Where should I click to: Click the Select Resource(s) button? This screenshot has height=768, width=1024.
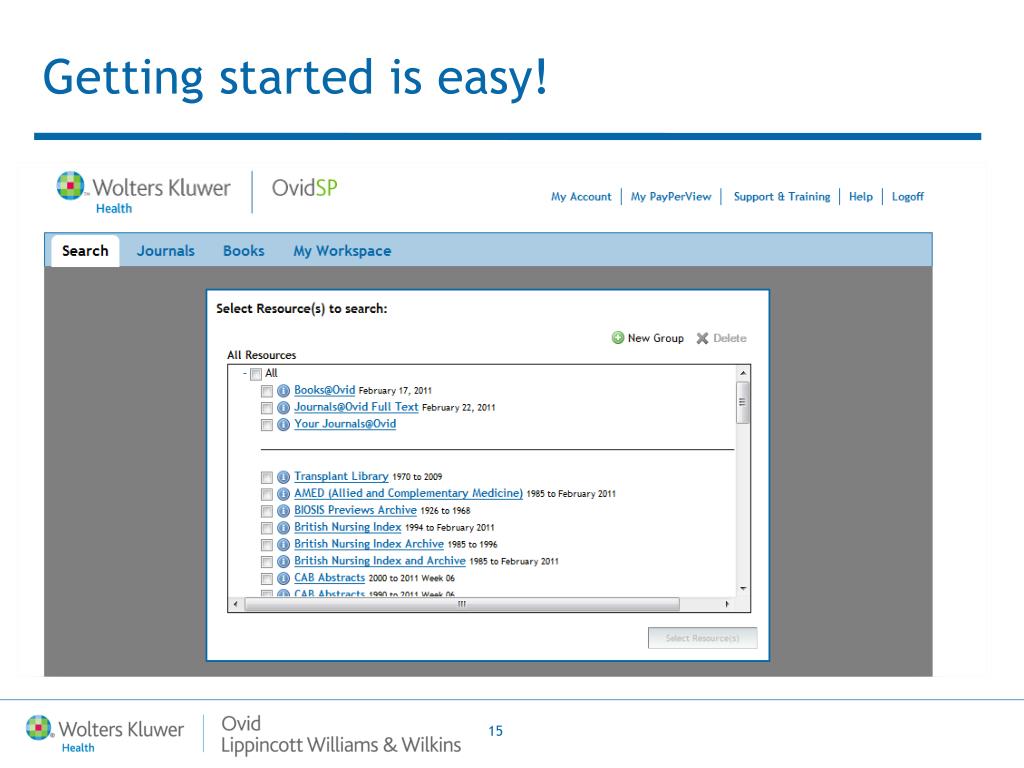click(703, 638)
